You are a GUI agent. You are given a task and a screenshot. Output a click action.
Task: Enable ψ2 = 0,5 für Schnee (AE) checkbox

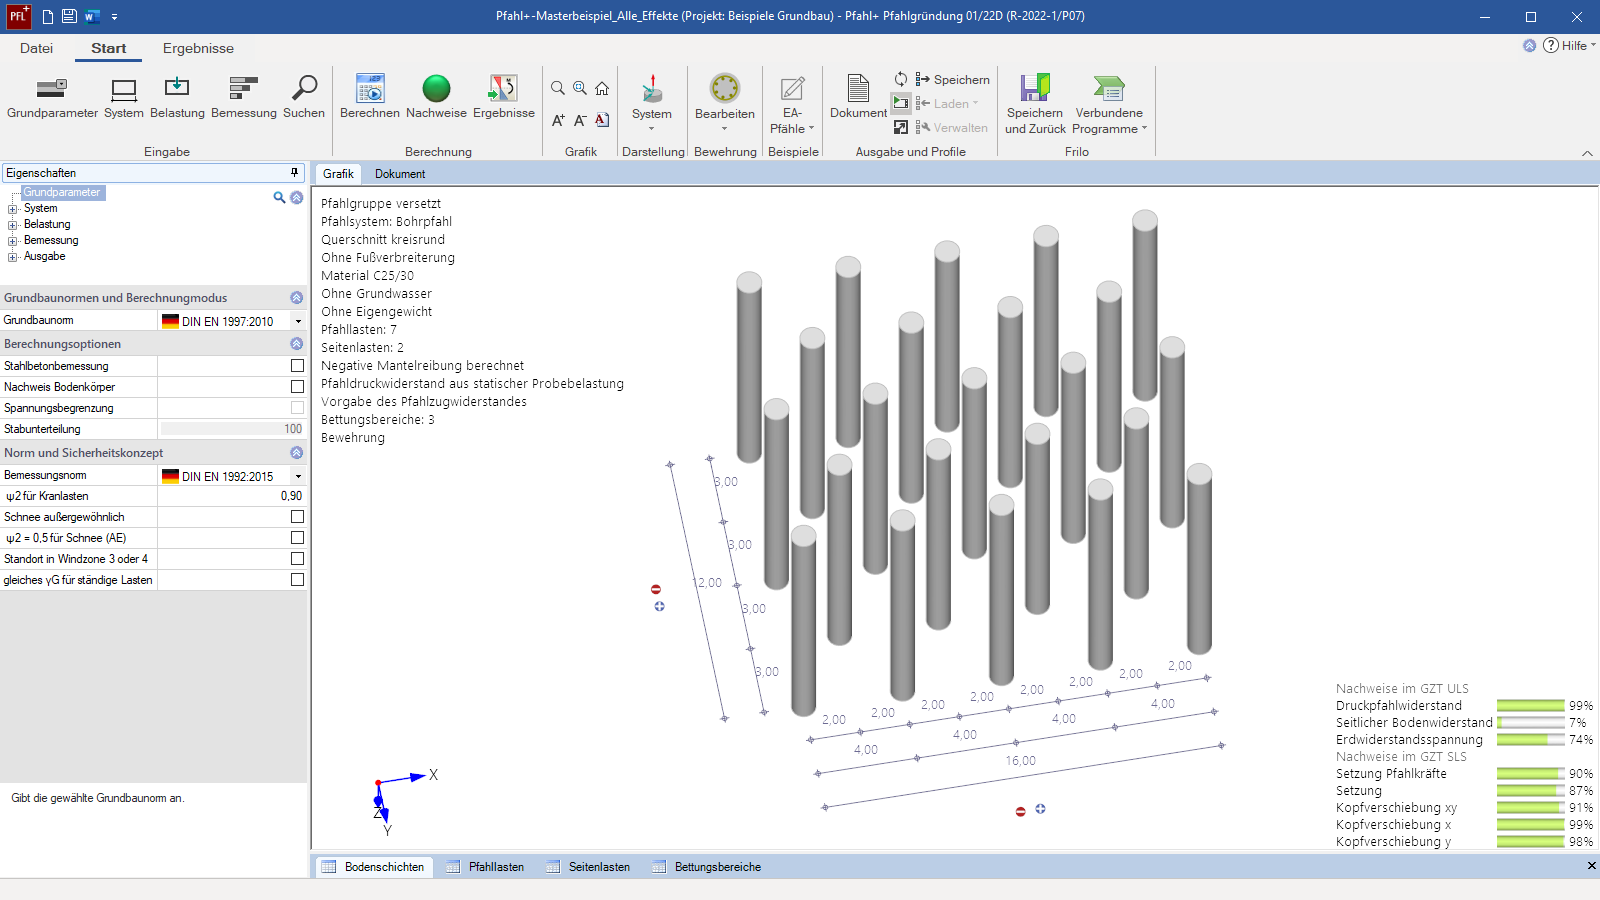(x=297, y=538)
